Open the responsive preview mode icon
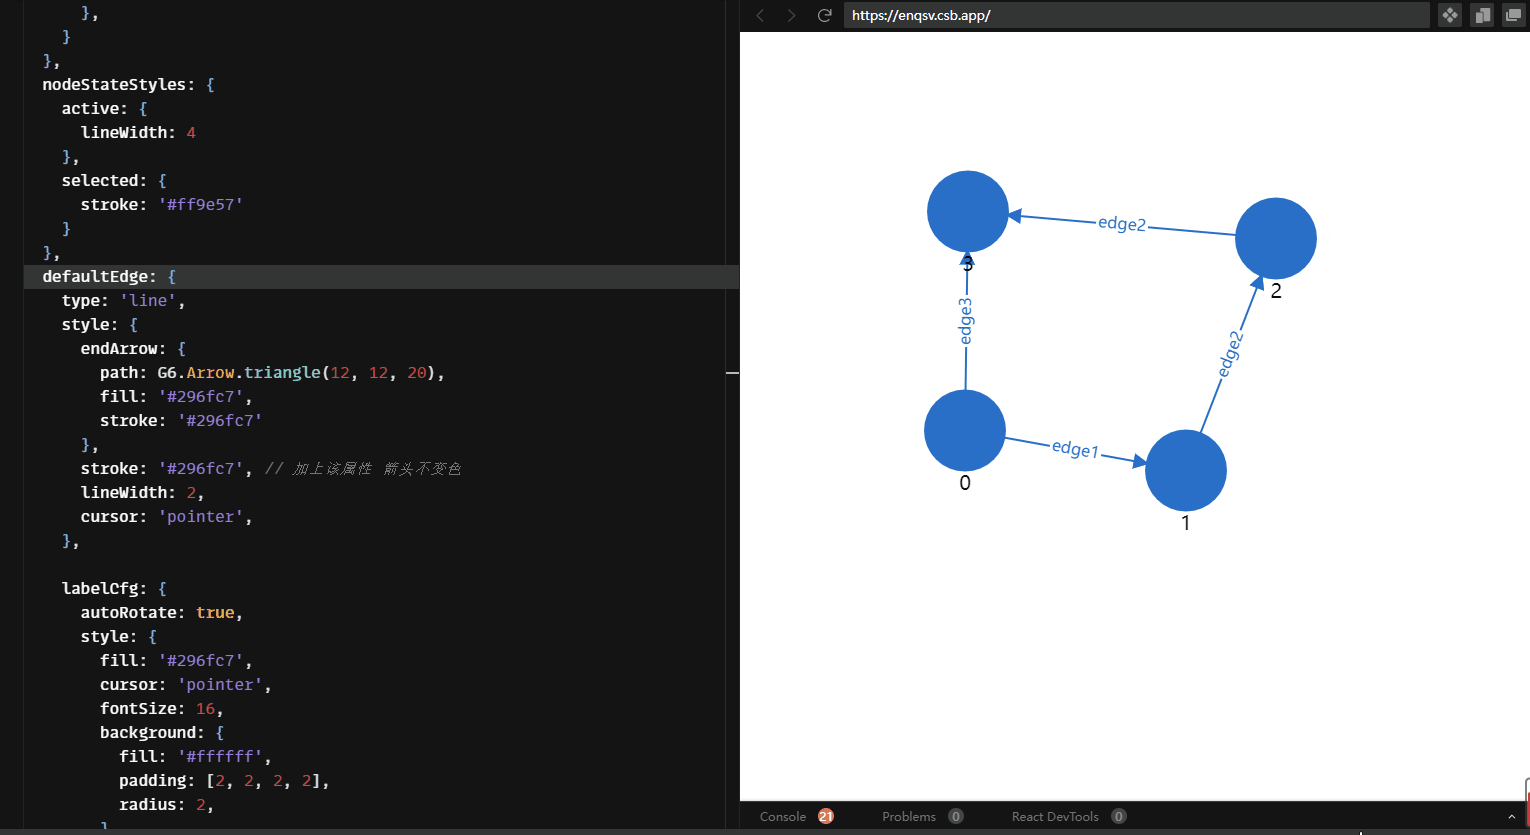The image size is (1530, 835). [1449, 15]
